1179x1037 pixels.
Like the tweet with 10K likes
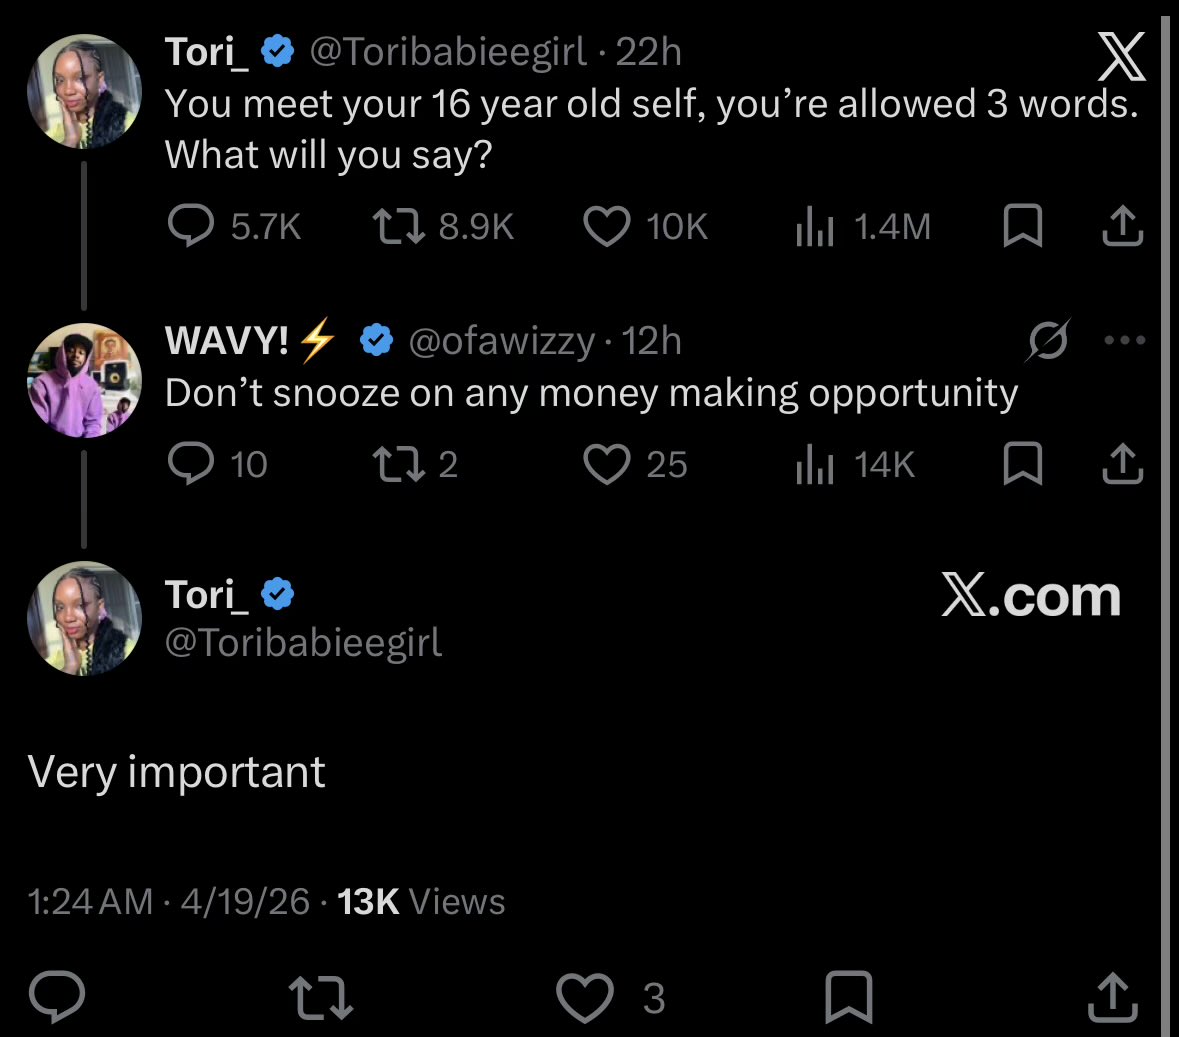[607, 226]
